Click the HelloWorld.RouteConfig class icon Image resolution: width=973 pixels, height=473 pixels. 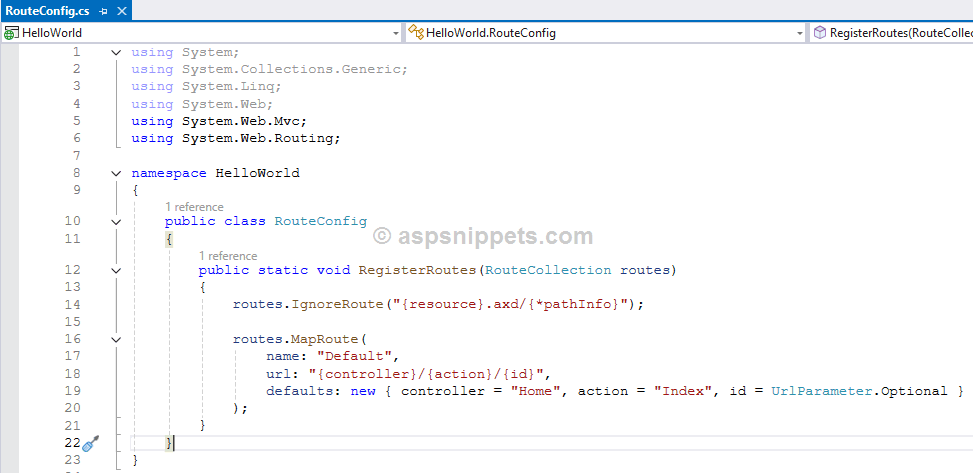point(416,33)
